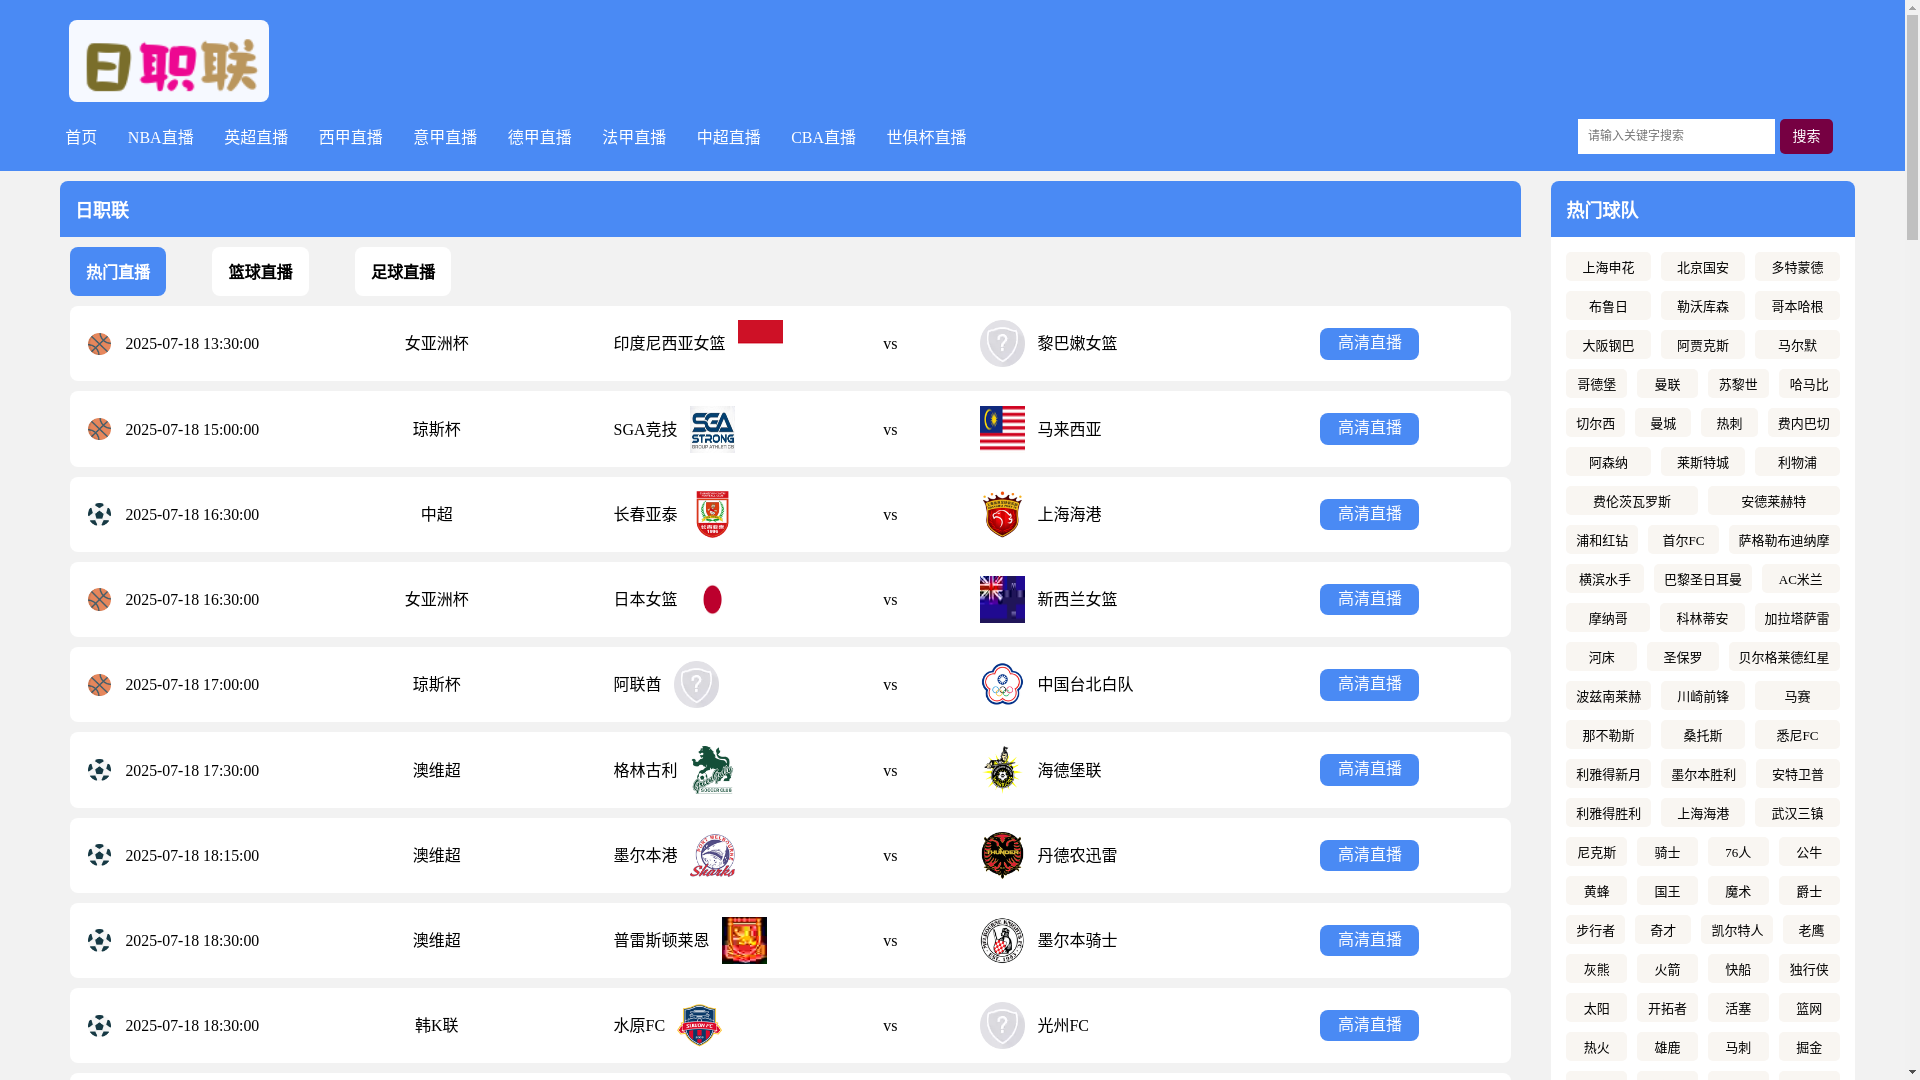Screen dimensions: 1920x1080
Task: Click 高清直播 for 长春亚泰 vs 上海海港
Action: (x=1369, y=514)
